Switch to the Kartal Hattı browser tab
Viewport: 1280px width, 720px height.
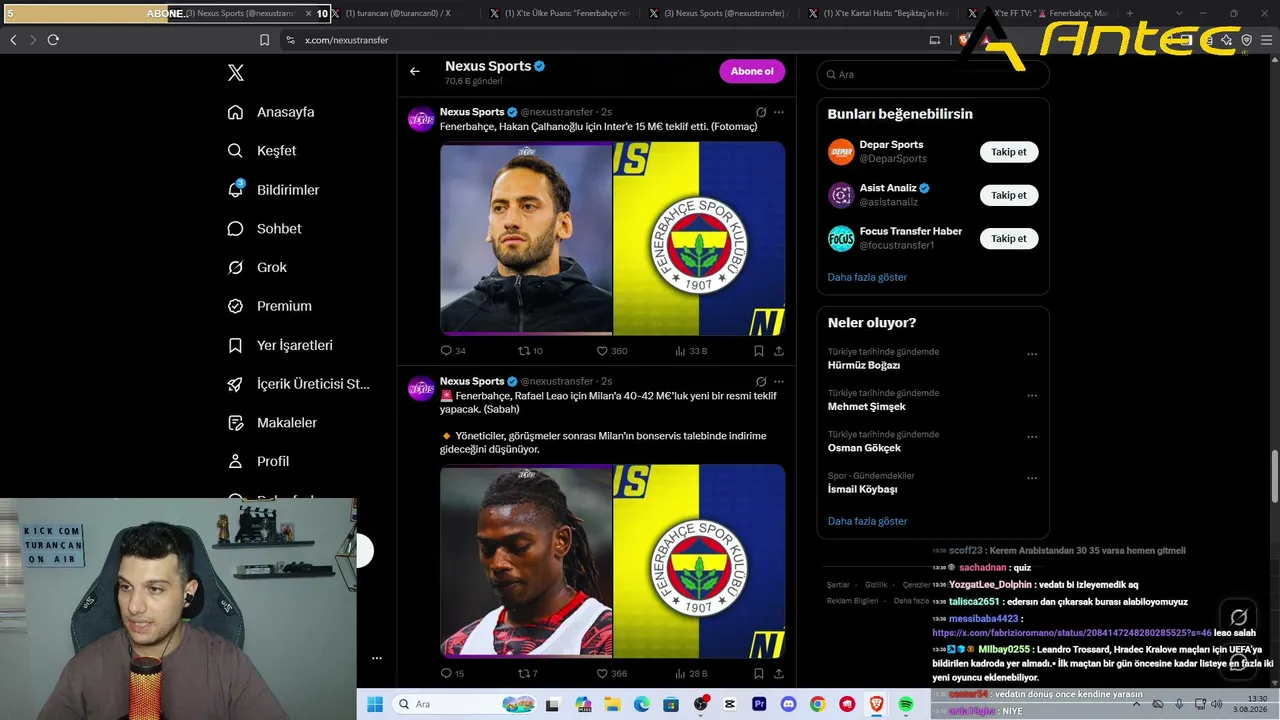(883, 14)
